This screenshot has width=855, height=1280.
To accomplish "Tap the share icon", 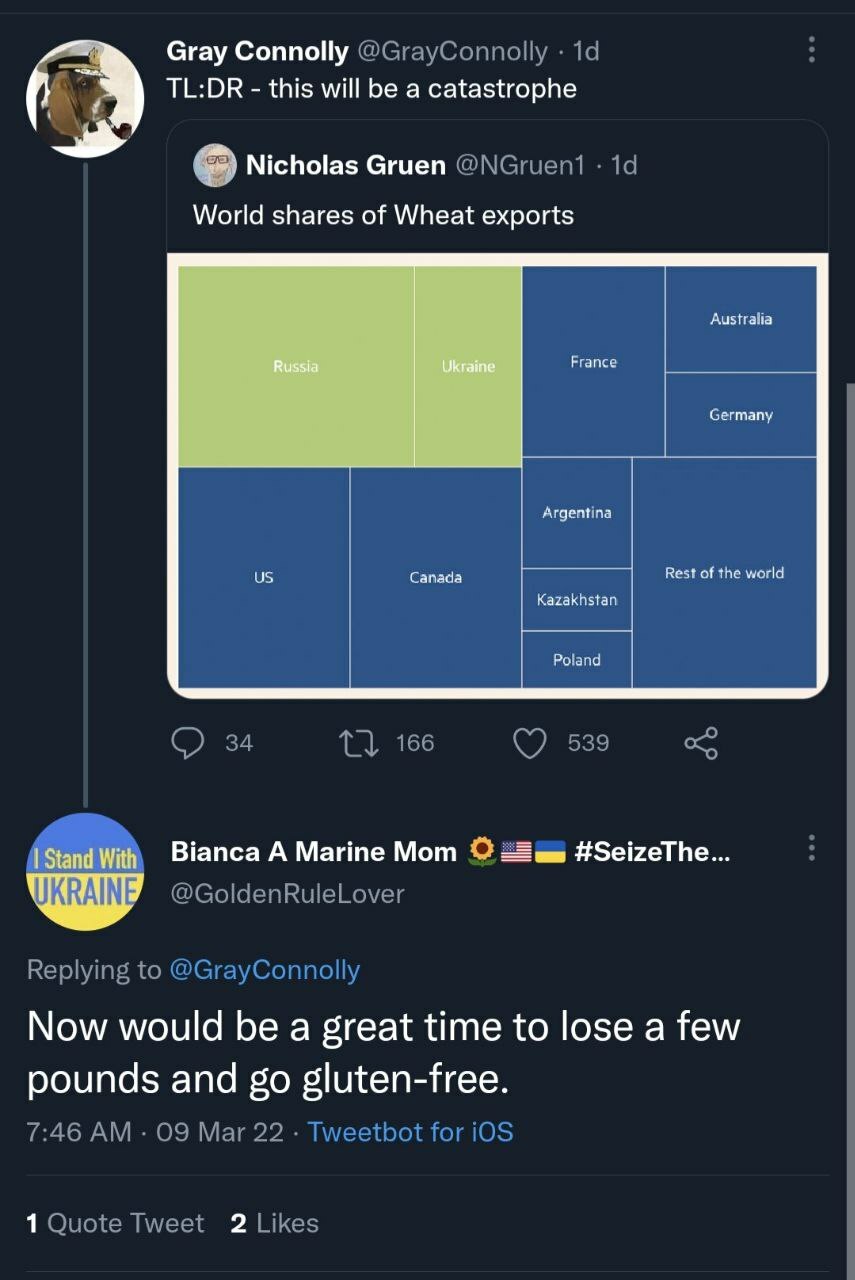I will click(x=700, y=742).
